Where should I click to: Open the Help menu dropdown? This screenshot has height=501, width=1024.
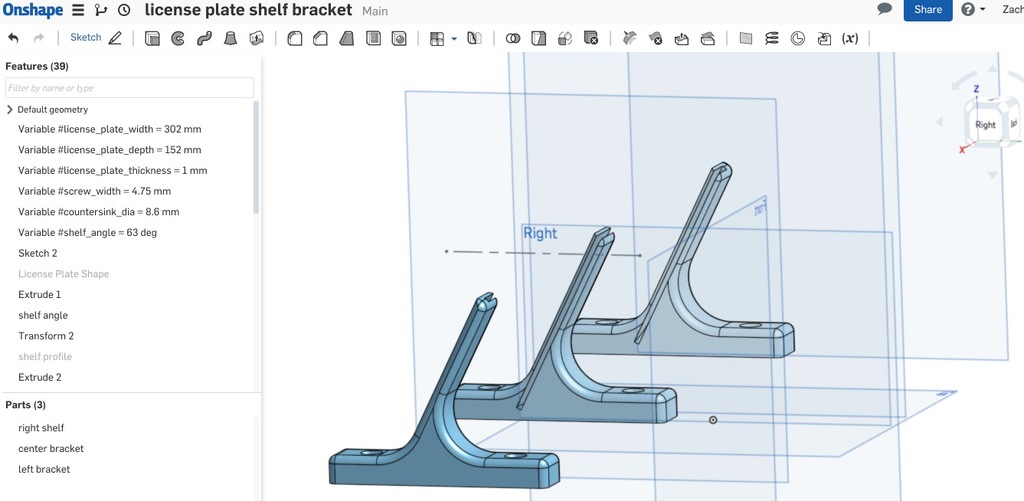pyautogui.click(x=972, y=10)
